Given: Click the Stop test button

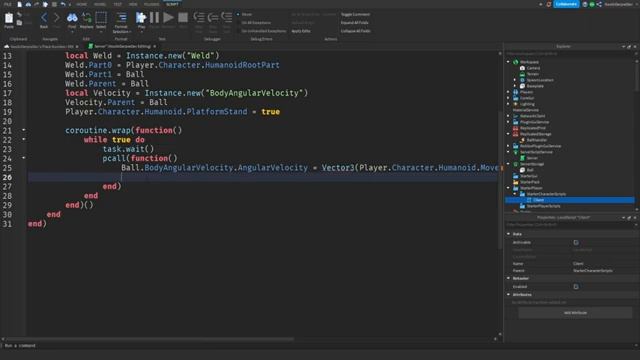Looking at the screenshot, I should (x=183, y=18).
